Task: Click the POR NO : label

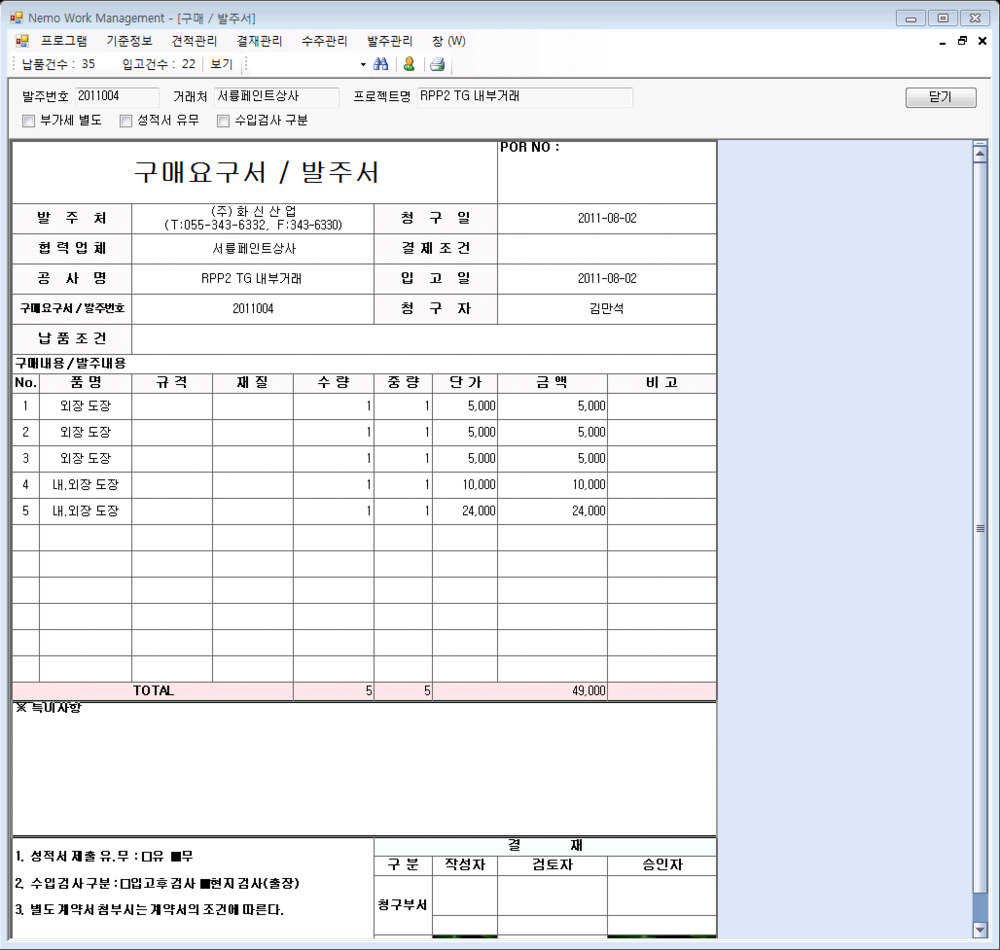Action: (529, 147)
